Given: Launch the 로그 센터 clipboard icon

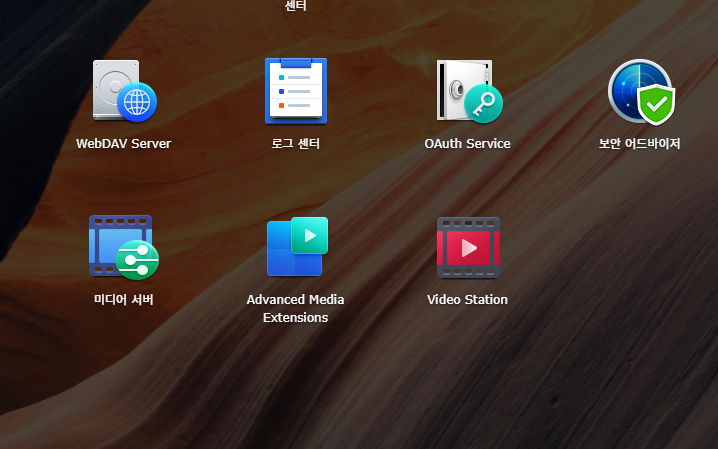Looking at the screenshot, I should (x=296, y=91).
